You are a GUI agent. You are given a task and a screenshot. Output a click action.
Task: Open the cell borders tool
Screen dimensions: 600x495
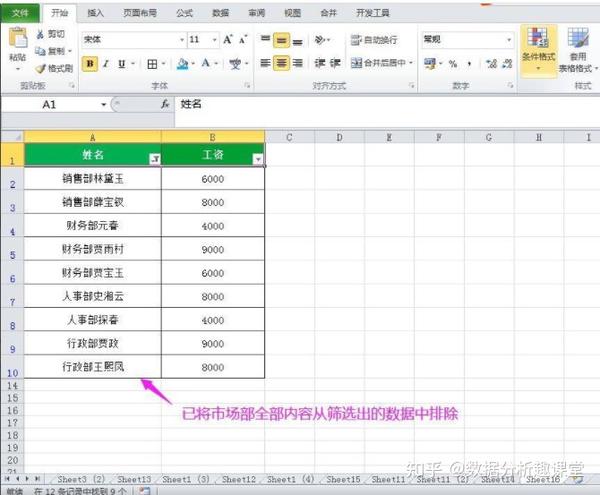[152, 64]
